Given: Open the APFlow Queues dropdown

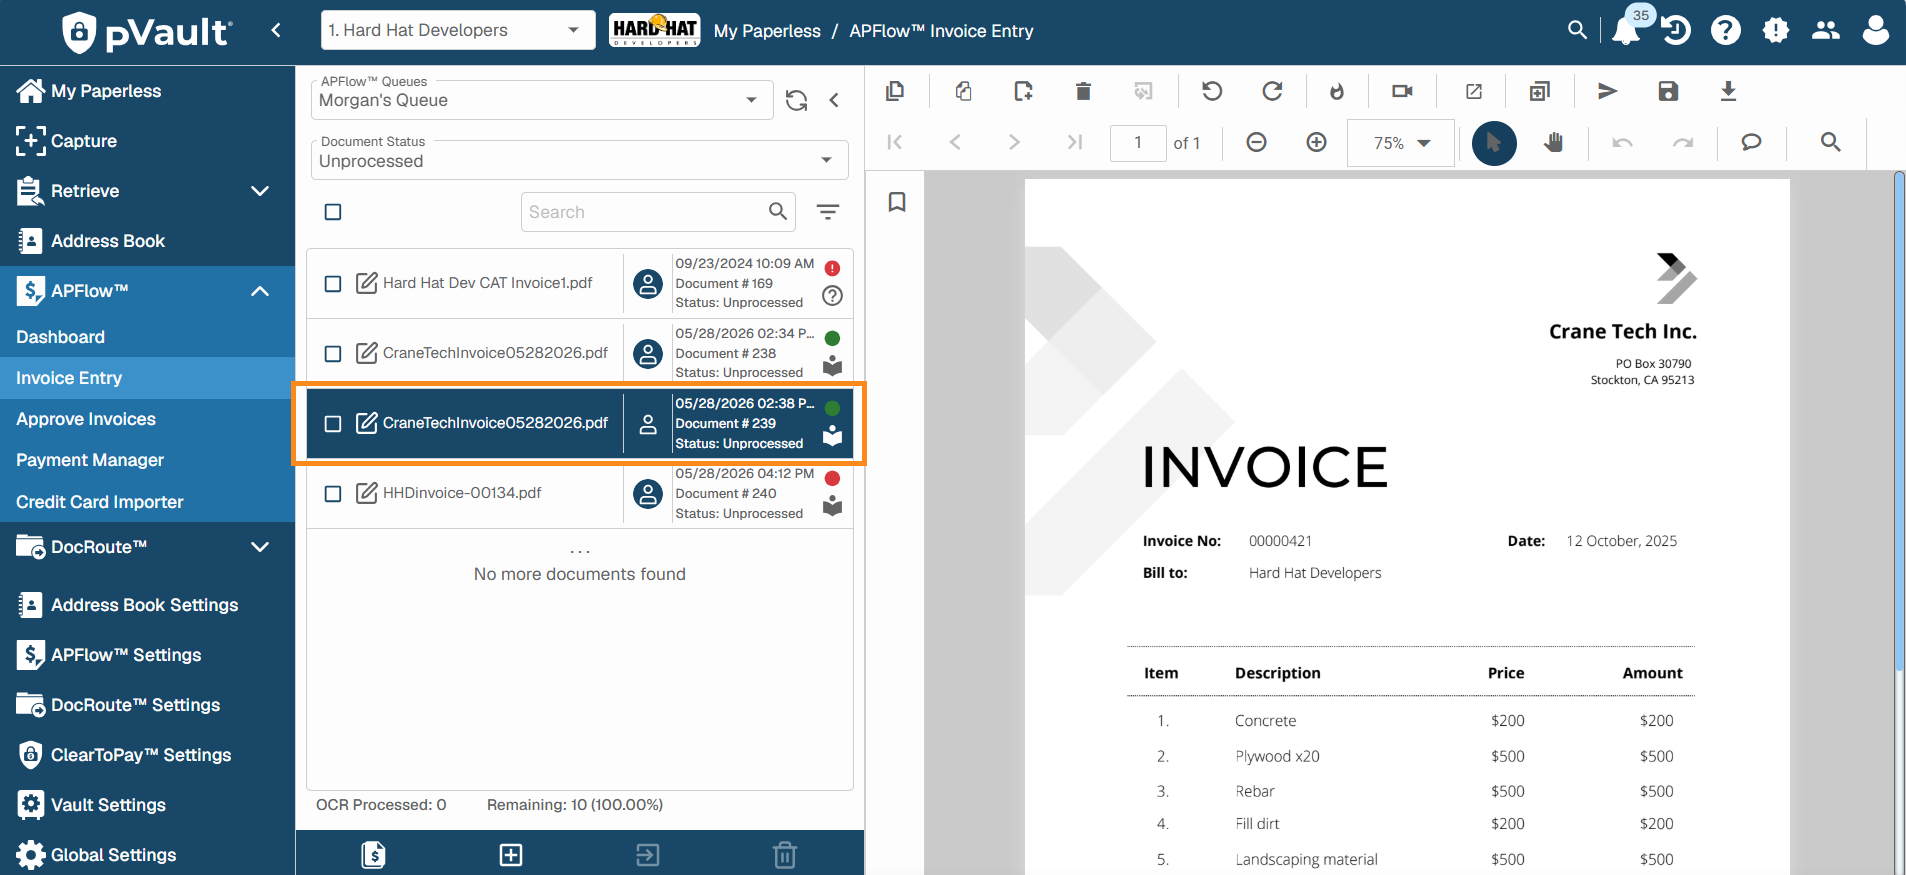Looking at the screenshot, I should tap(542, 100).
